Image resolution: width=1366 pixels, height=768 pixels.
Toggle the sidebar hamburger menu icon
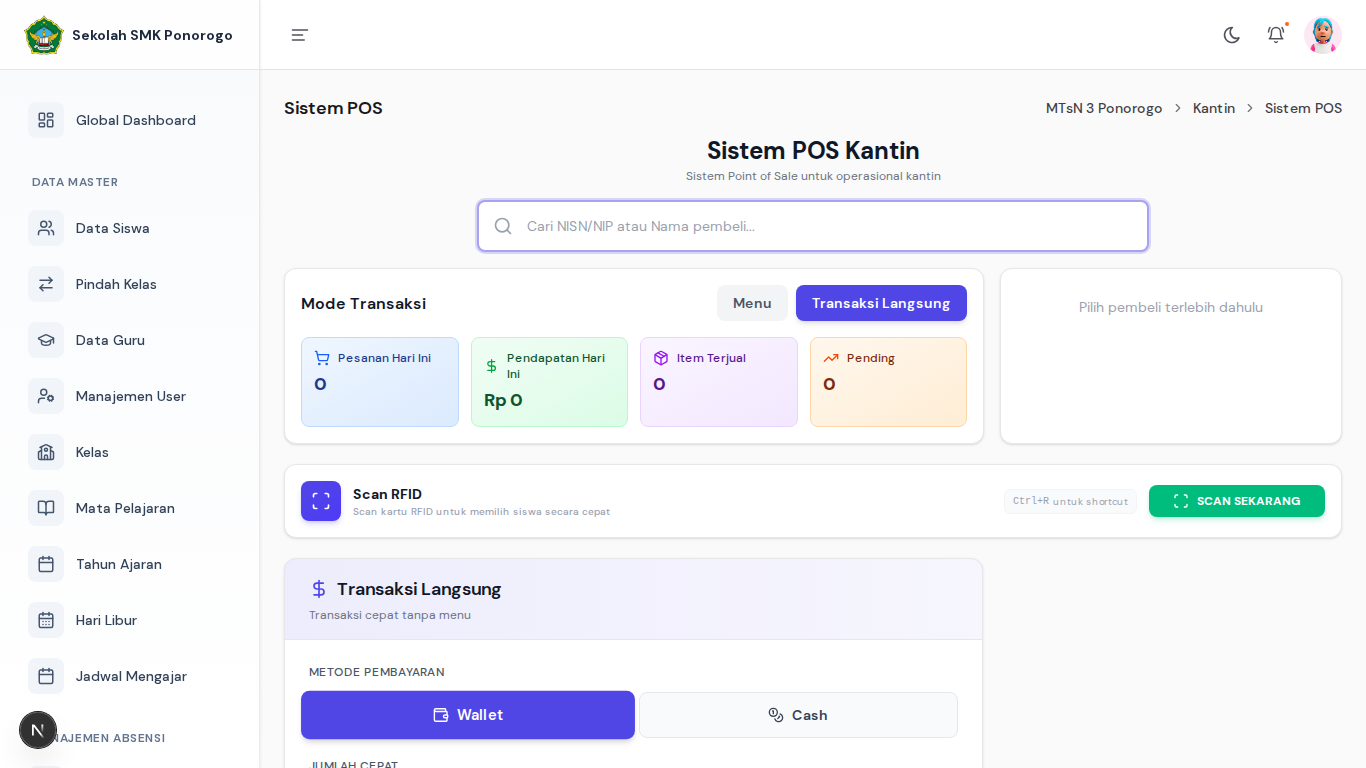tap(300, 35)
